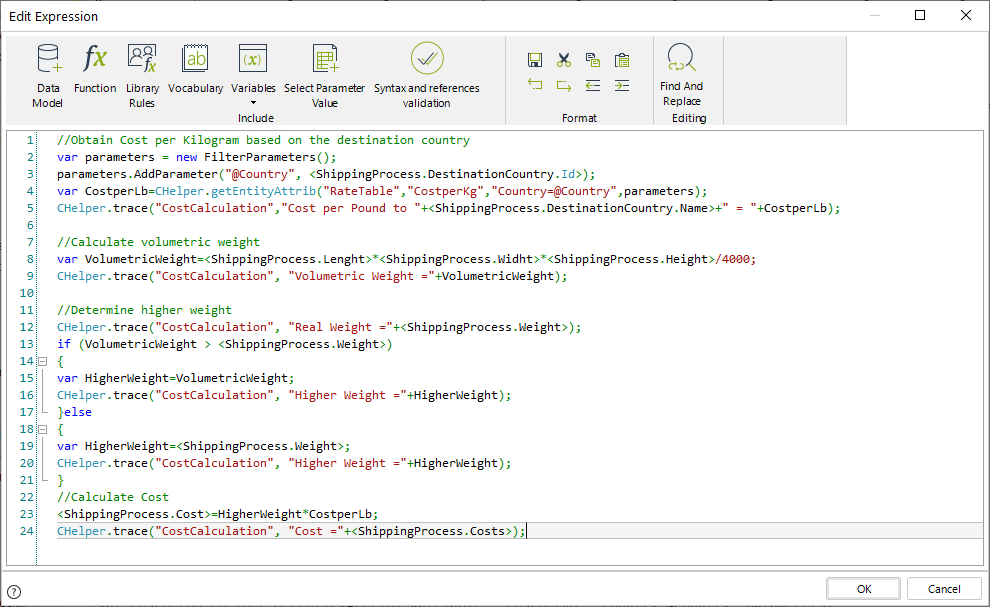The width and height of the screenshot is (990, 607).
Task: Confirm the expression with OK
Action: (864, 589)
